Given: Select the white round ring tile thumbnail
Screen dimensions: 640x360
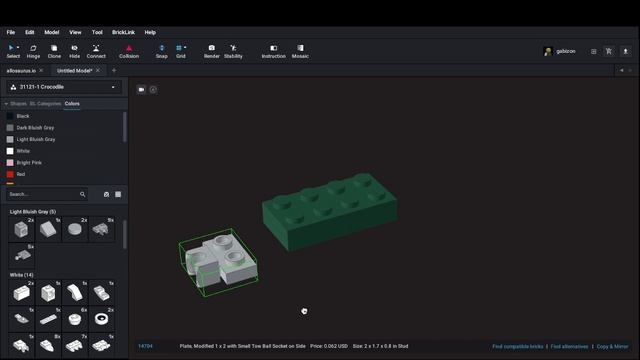Looking at the screenshot, I should (x=102, y=319).
